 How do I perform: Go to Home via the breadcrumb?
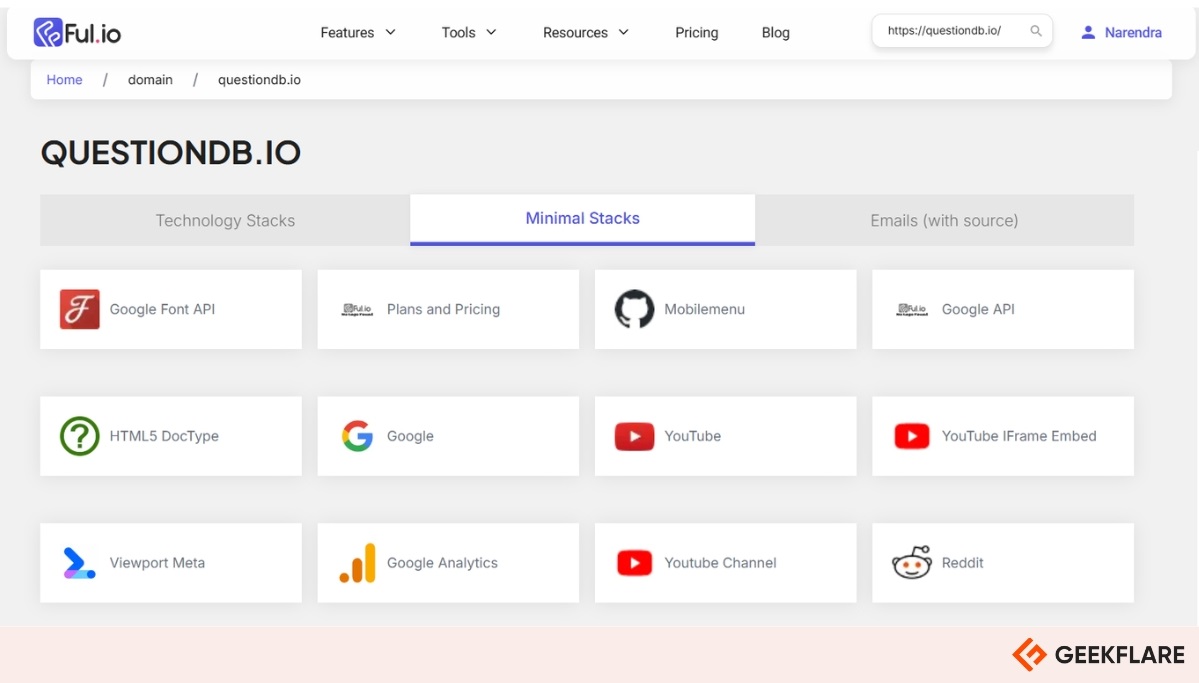point(64,80)
